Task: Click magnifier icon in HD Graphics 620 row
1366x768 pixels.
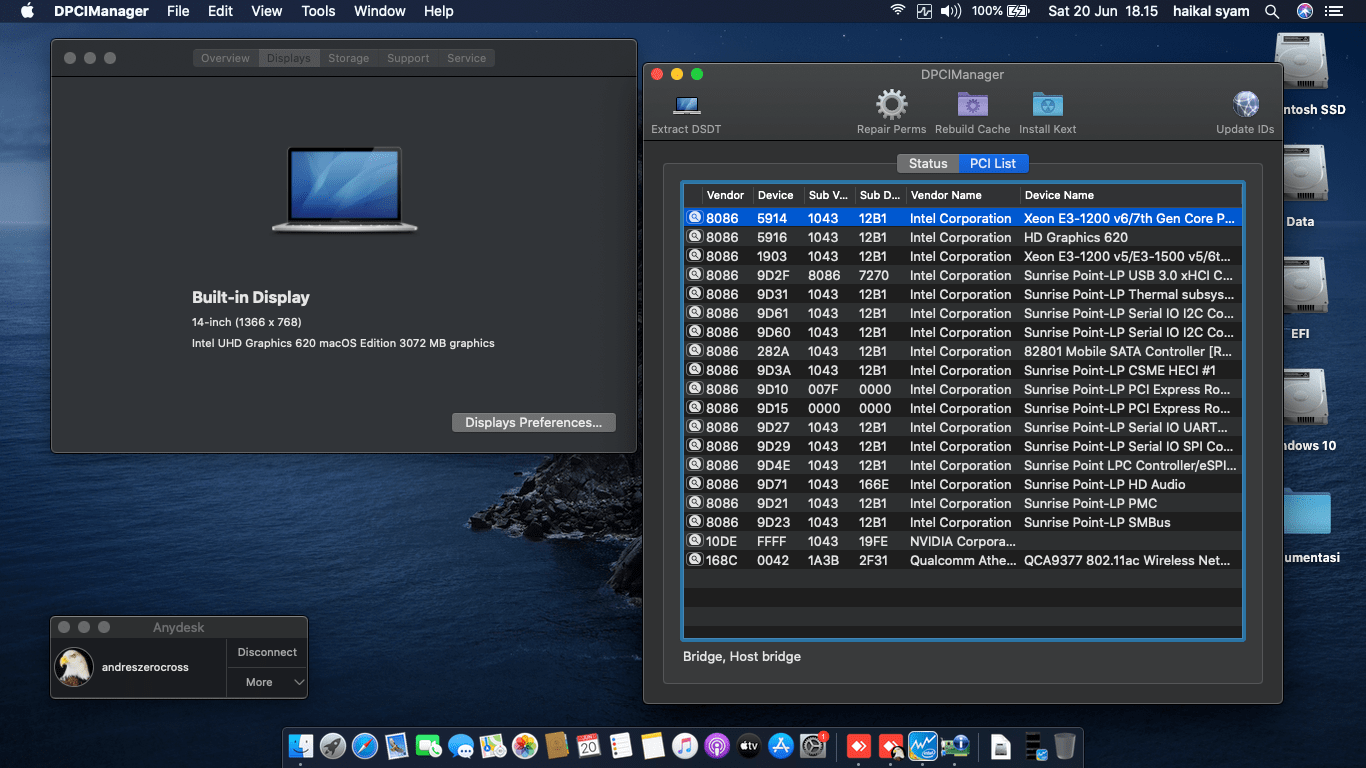Action: (695, 237)
